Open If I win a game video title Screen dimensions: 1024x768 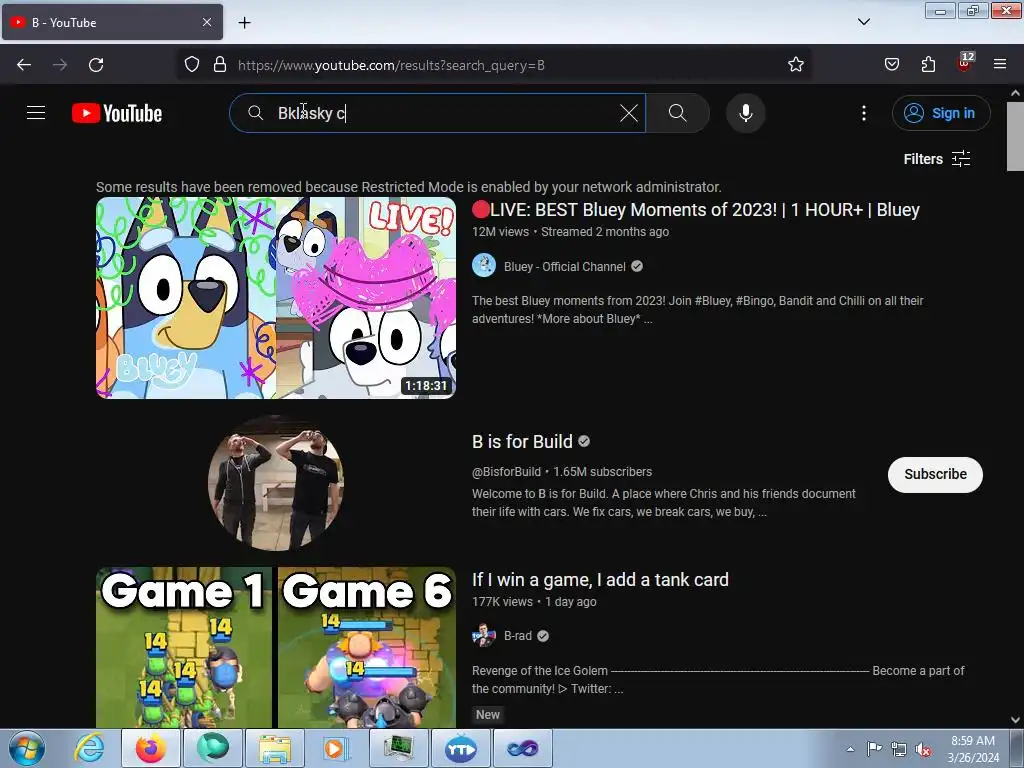[600, 580]
